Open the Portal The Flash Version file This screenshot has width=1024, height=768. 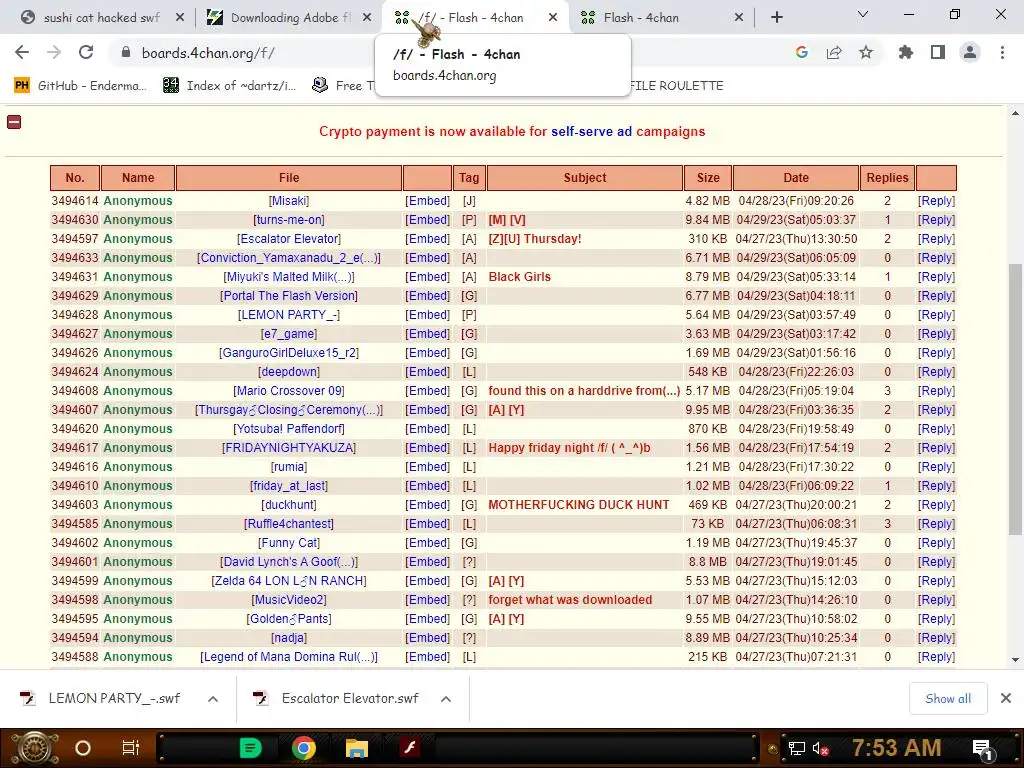click(289, 296)
